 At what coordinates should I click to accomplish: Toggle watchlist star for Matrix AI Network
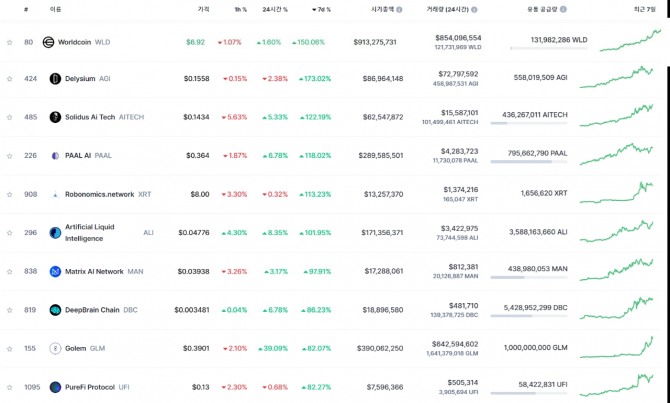[10, 271]
